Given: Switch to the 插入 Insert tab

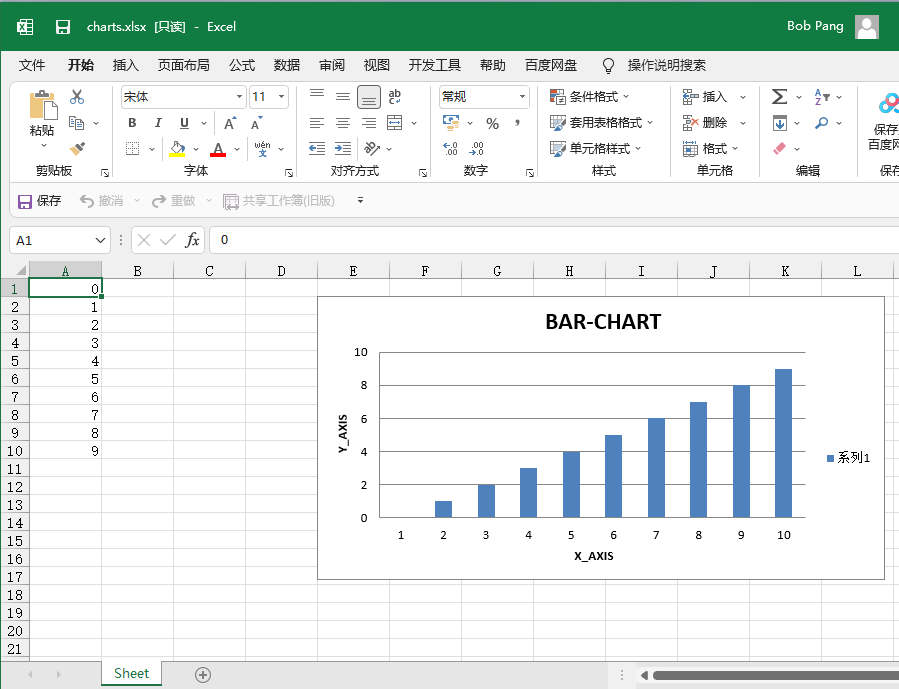Looking at the screenshot, I should (x=126, y=65).
